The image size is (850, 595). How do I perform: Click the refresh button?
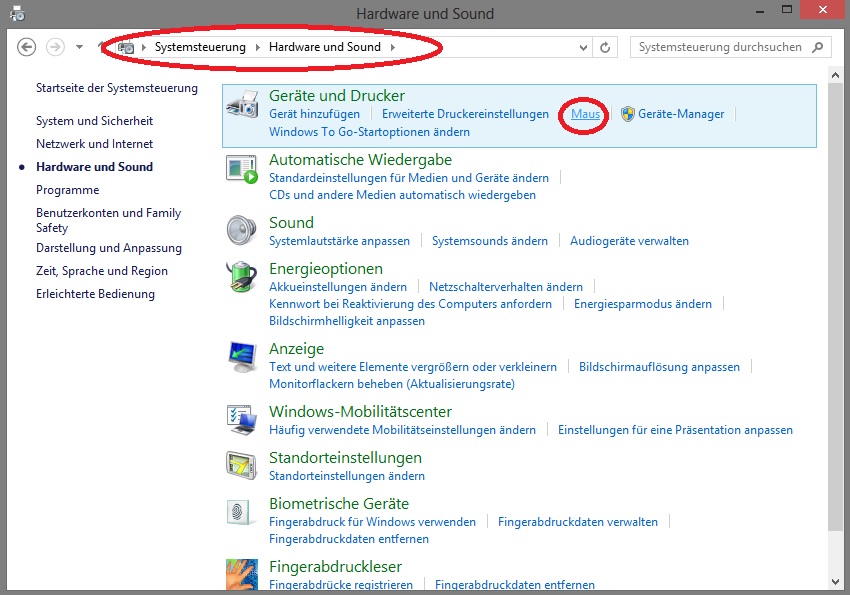[605, 48]
